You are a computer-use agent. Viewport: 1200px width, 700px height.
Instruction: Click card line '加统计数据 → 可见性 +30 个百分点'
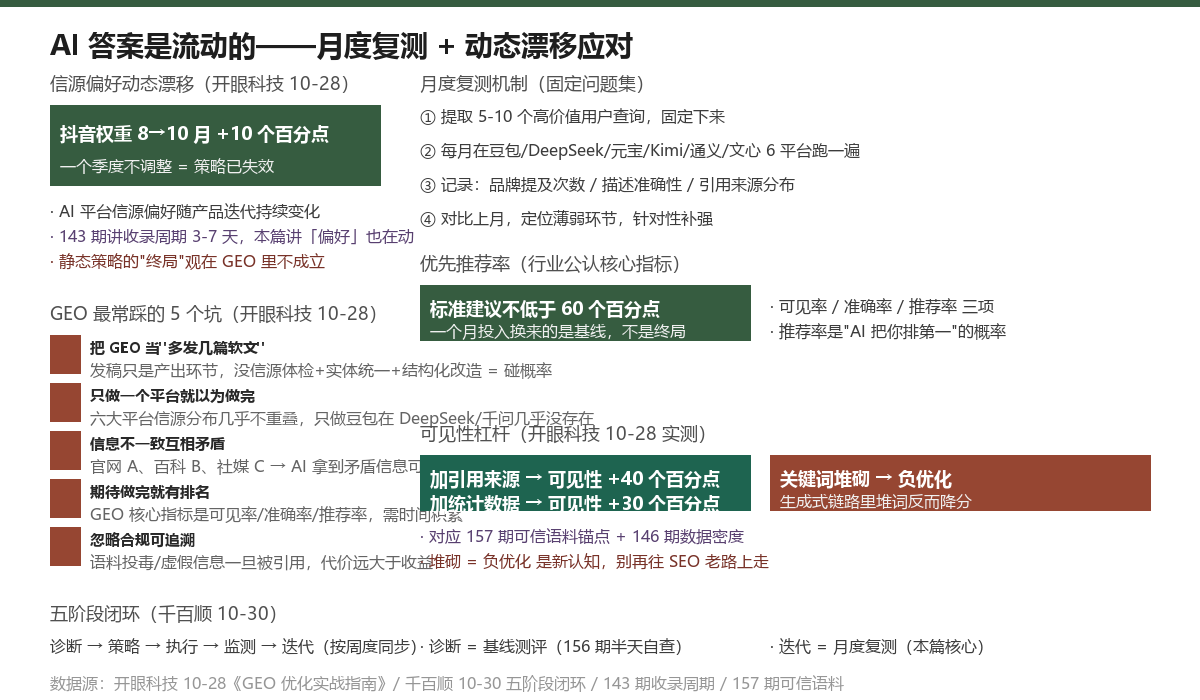tap(575, 503)
